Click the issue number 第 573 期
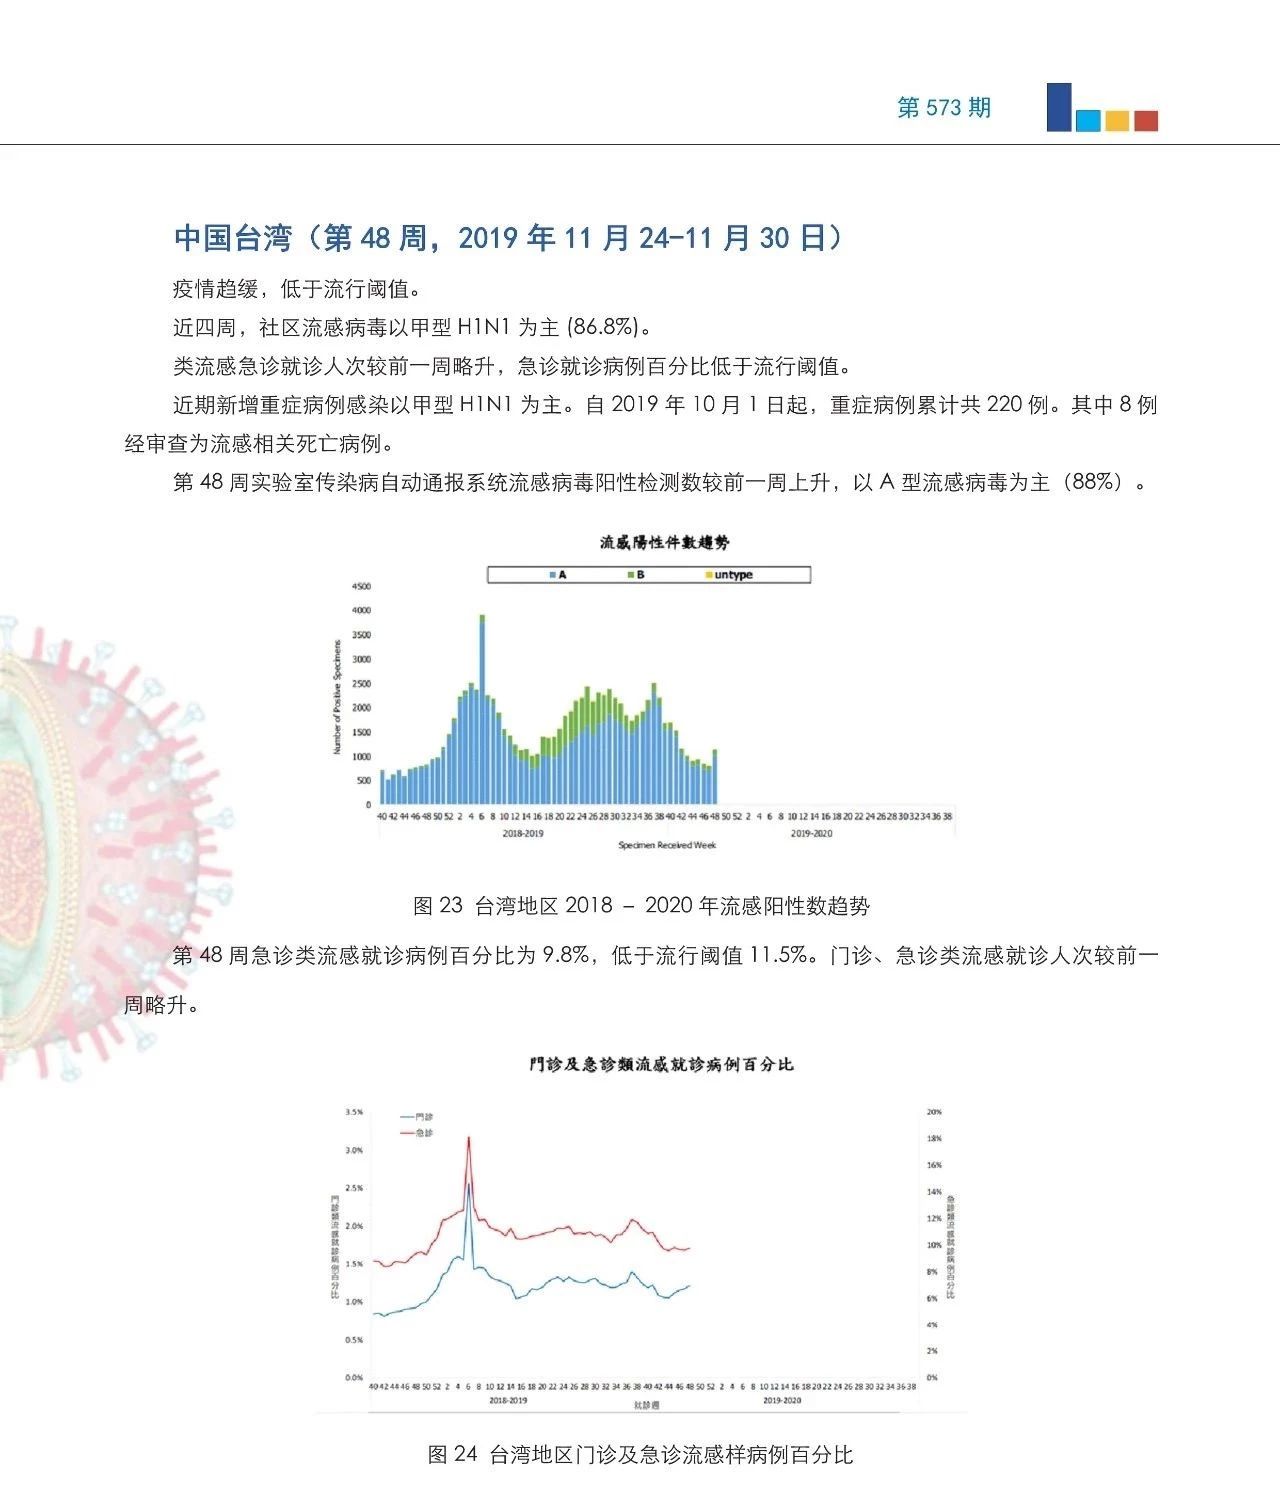The width and height of the screenshot is (1280, 1502). point(943,108)
